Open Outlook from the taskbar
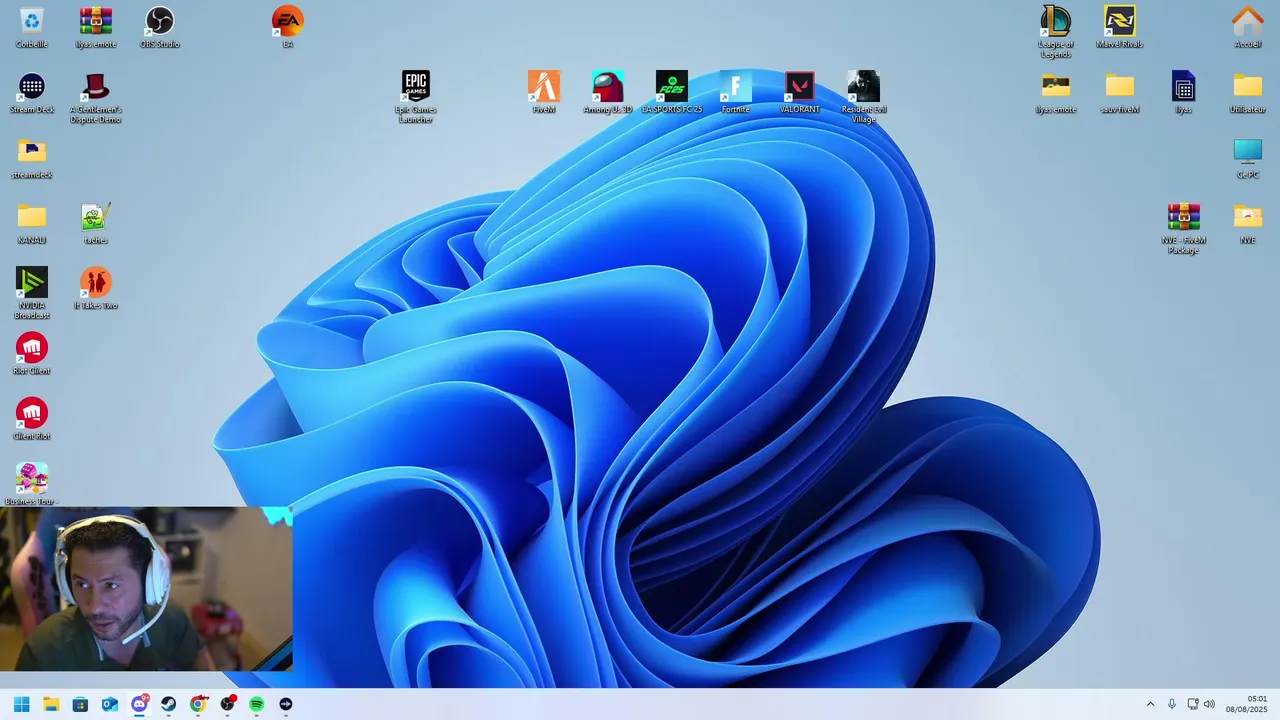The image size is (1280, 720). pyautogui.click(x=110, y=704)
